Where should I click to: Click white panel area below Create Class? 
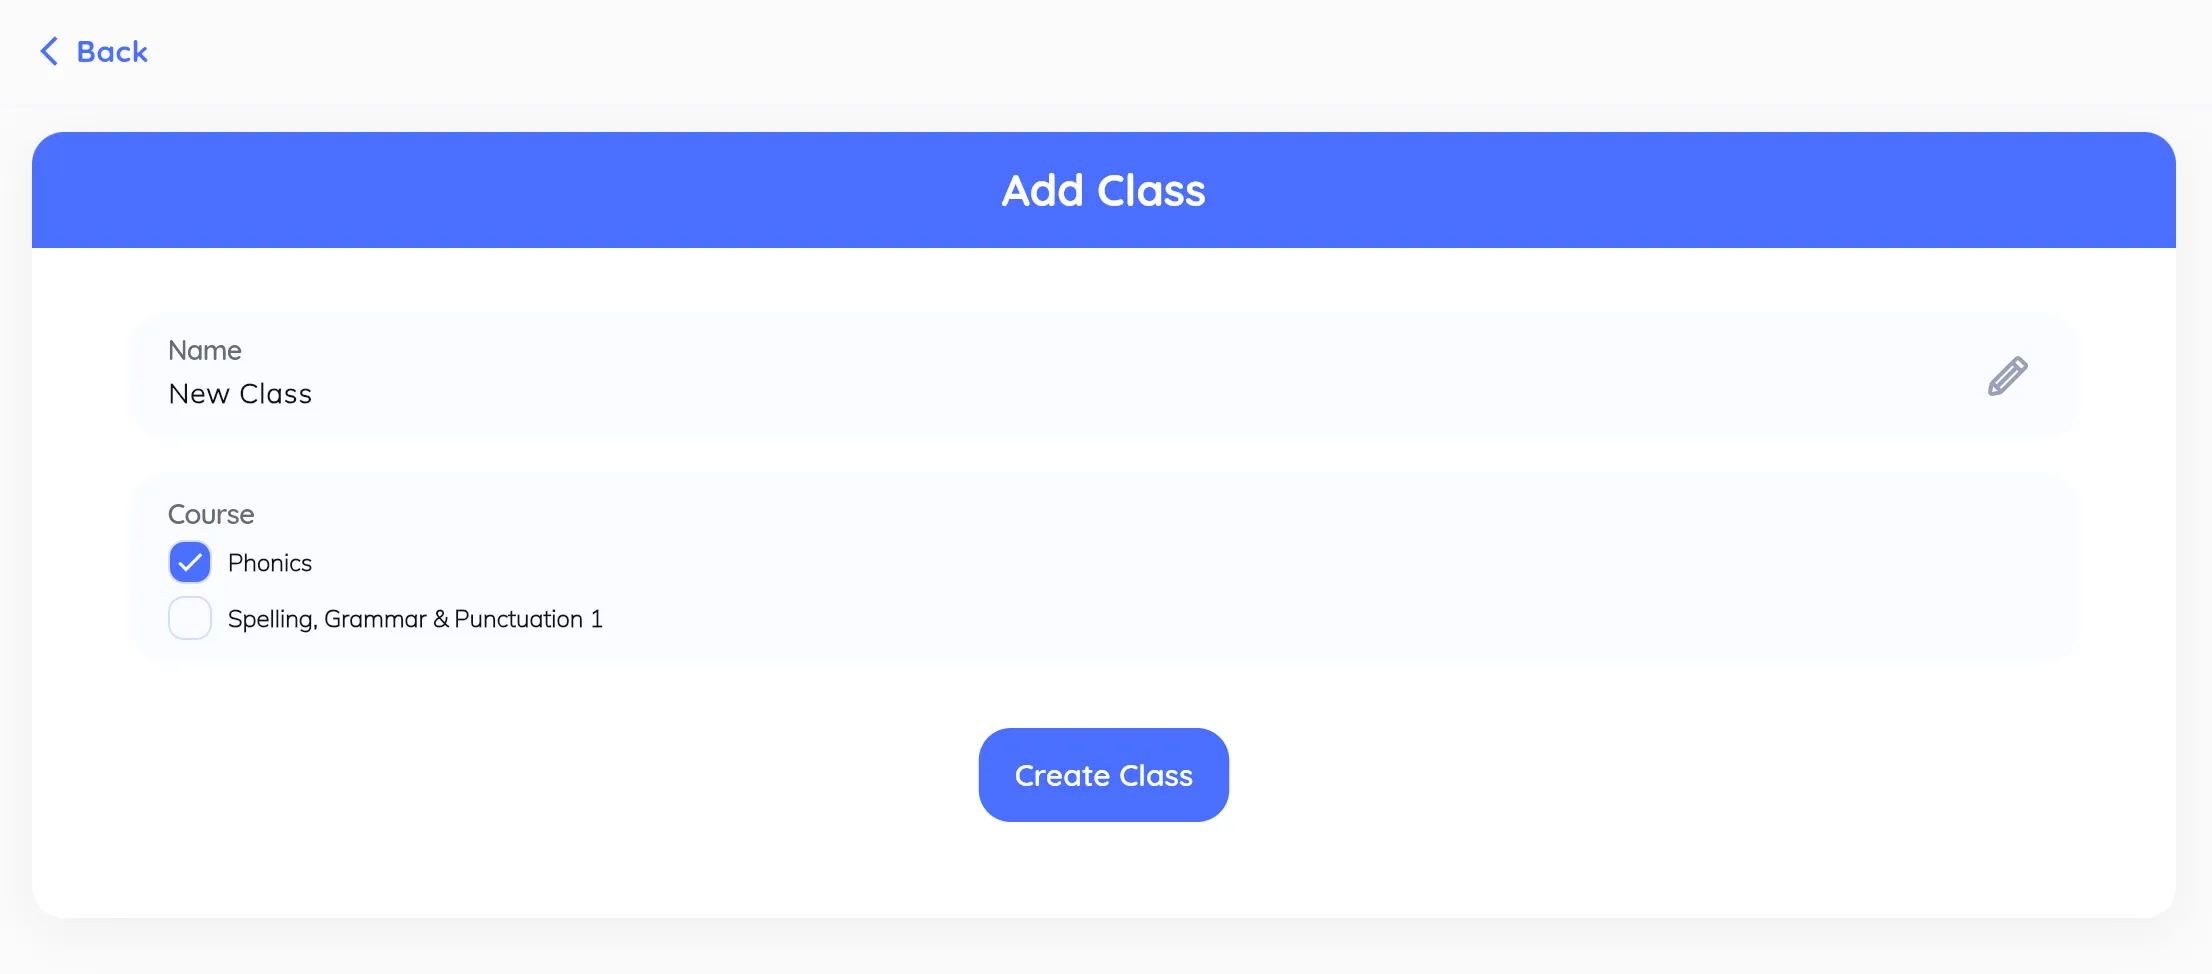[1104, 870]
